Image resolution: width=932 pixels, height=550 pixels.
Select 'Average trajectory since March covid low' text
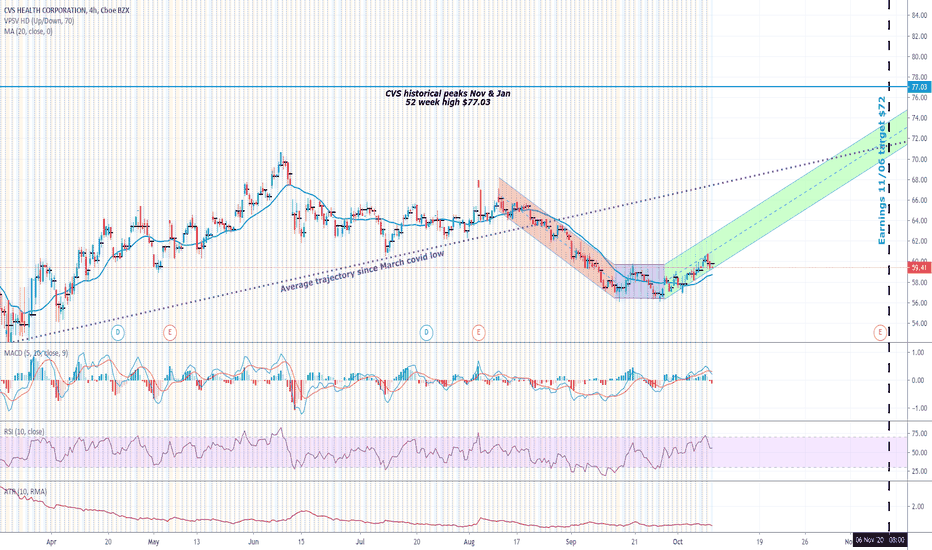[x=363, y=272]
